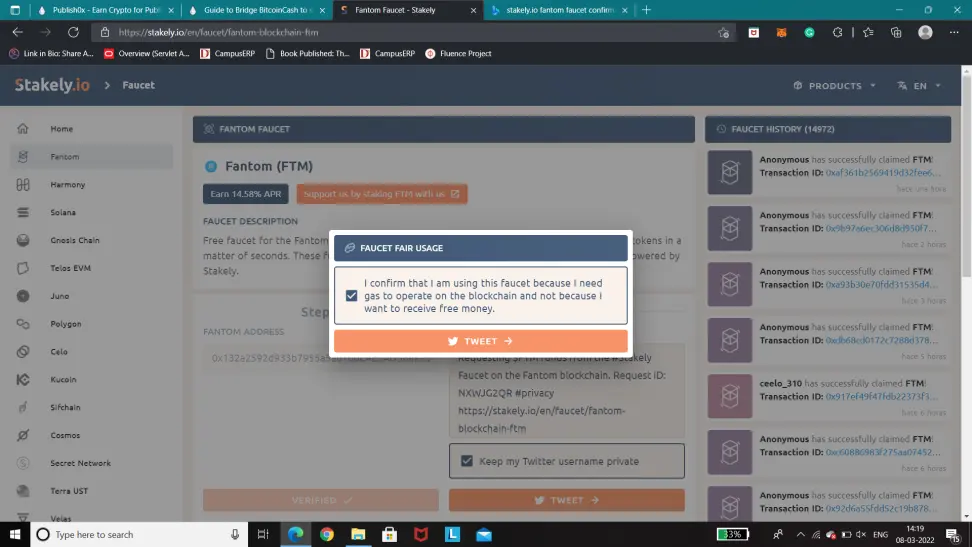Switch to the Fantom Faucet - Stakely tab
Screen dimensions: 972x547
pyautogui.click(x=408, y=10)
